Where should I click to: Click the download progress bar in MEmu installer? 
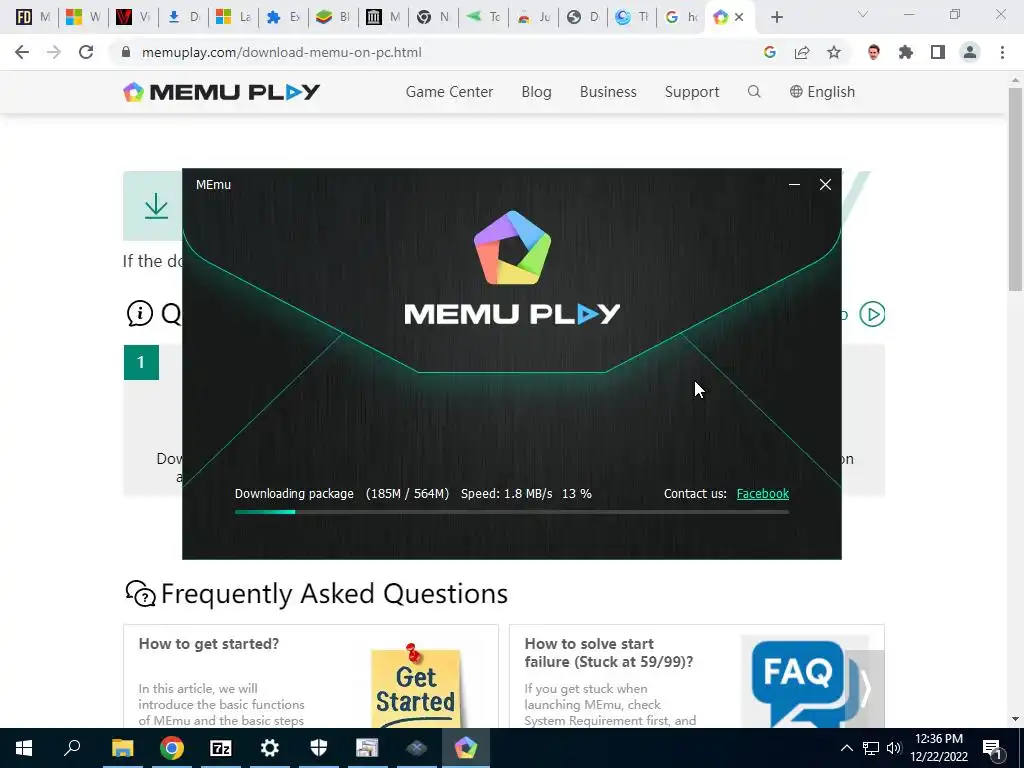click(511, 512)
